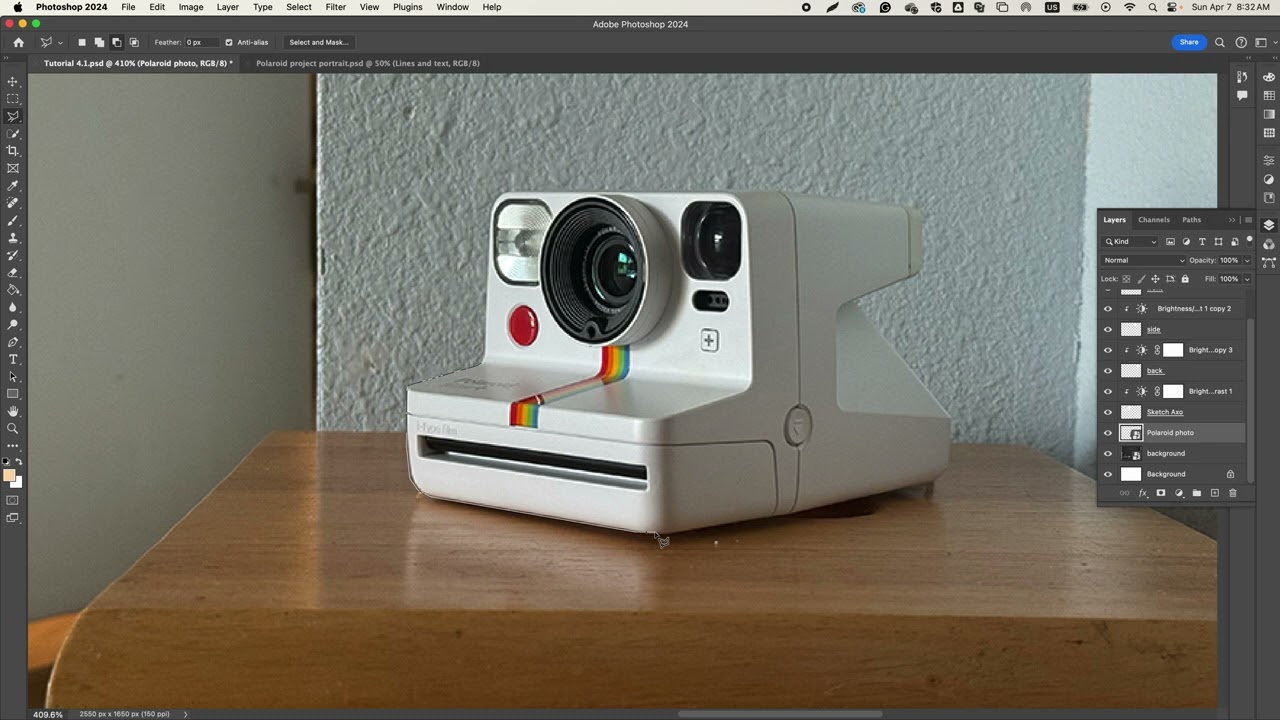
Task: Toggle the lock all layer button
Action: pos(1185,279)
